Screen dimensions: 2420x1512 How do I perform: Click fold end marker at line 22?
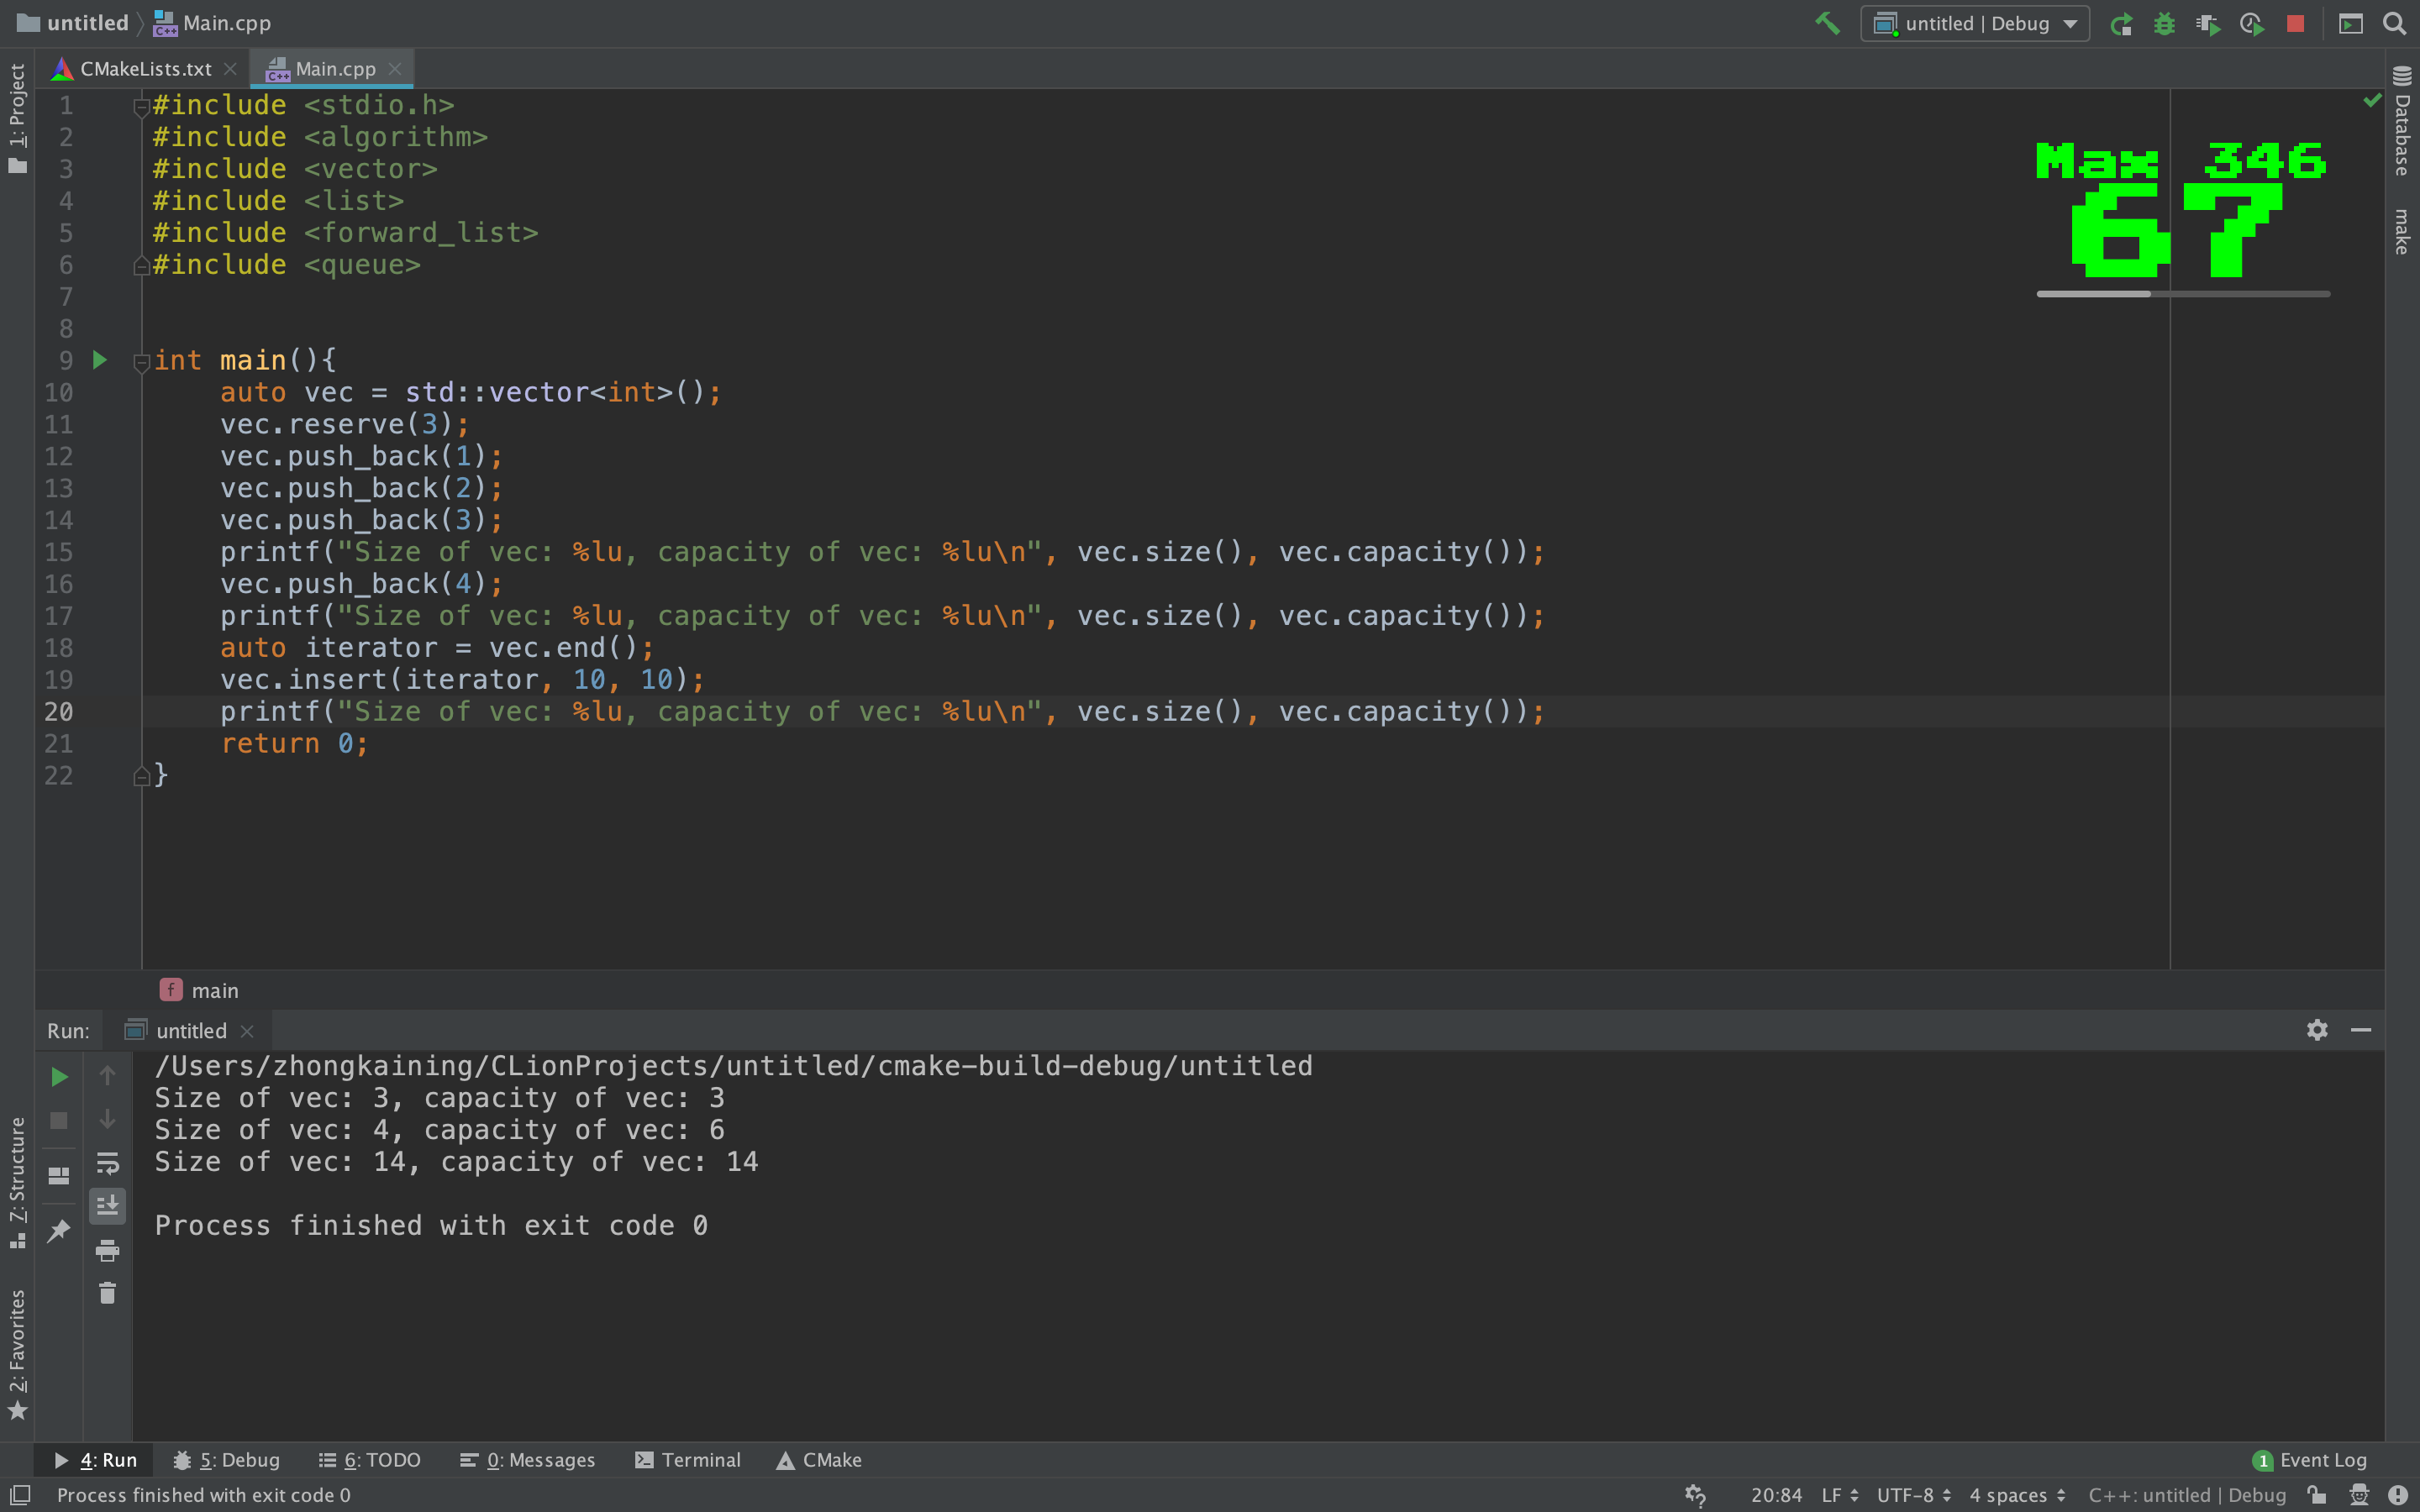coord(141,777)
